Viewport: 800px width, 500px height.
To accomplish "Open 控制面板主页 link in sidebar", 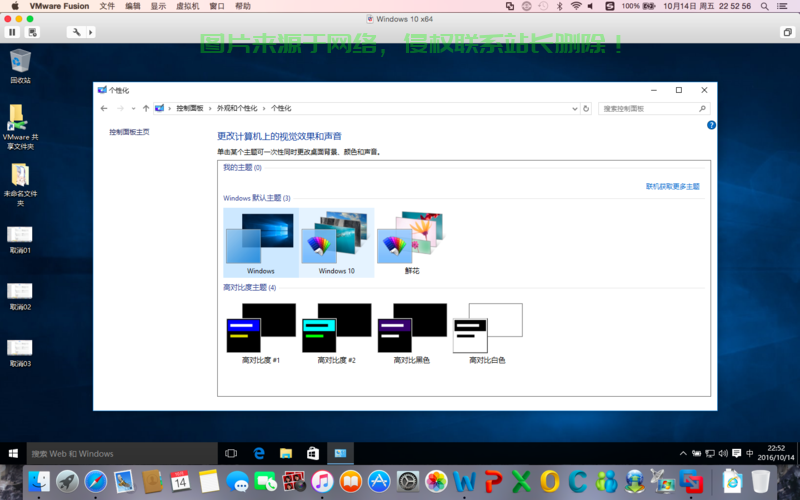I will [x=129, y=132].
